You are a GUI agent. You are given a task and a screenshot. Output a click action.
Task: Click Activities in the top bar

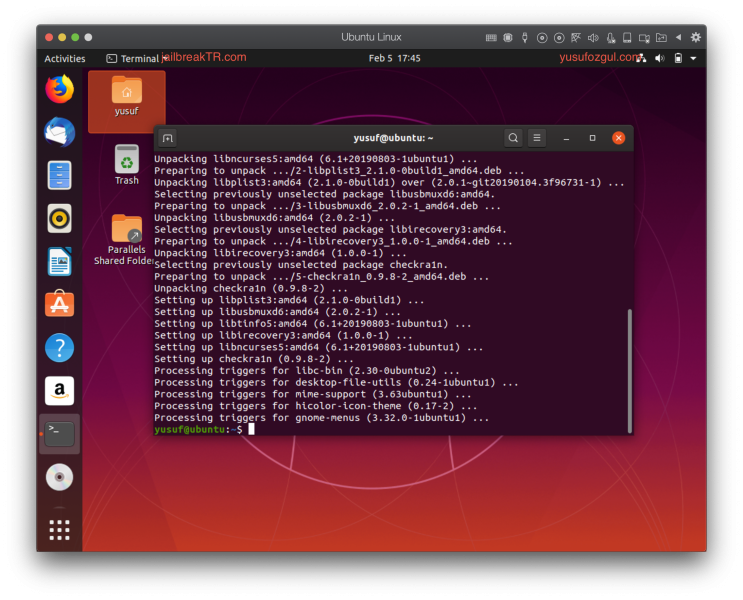(x=65, y=59)
